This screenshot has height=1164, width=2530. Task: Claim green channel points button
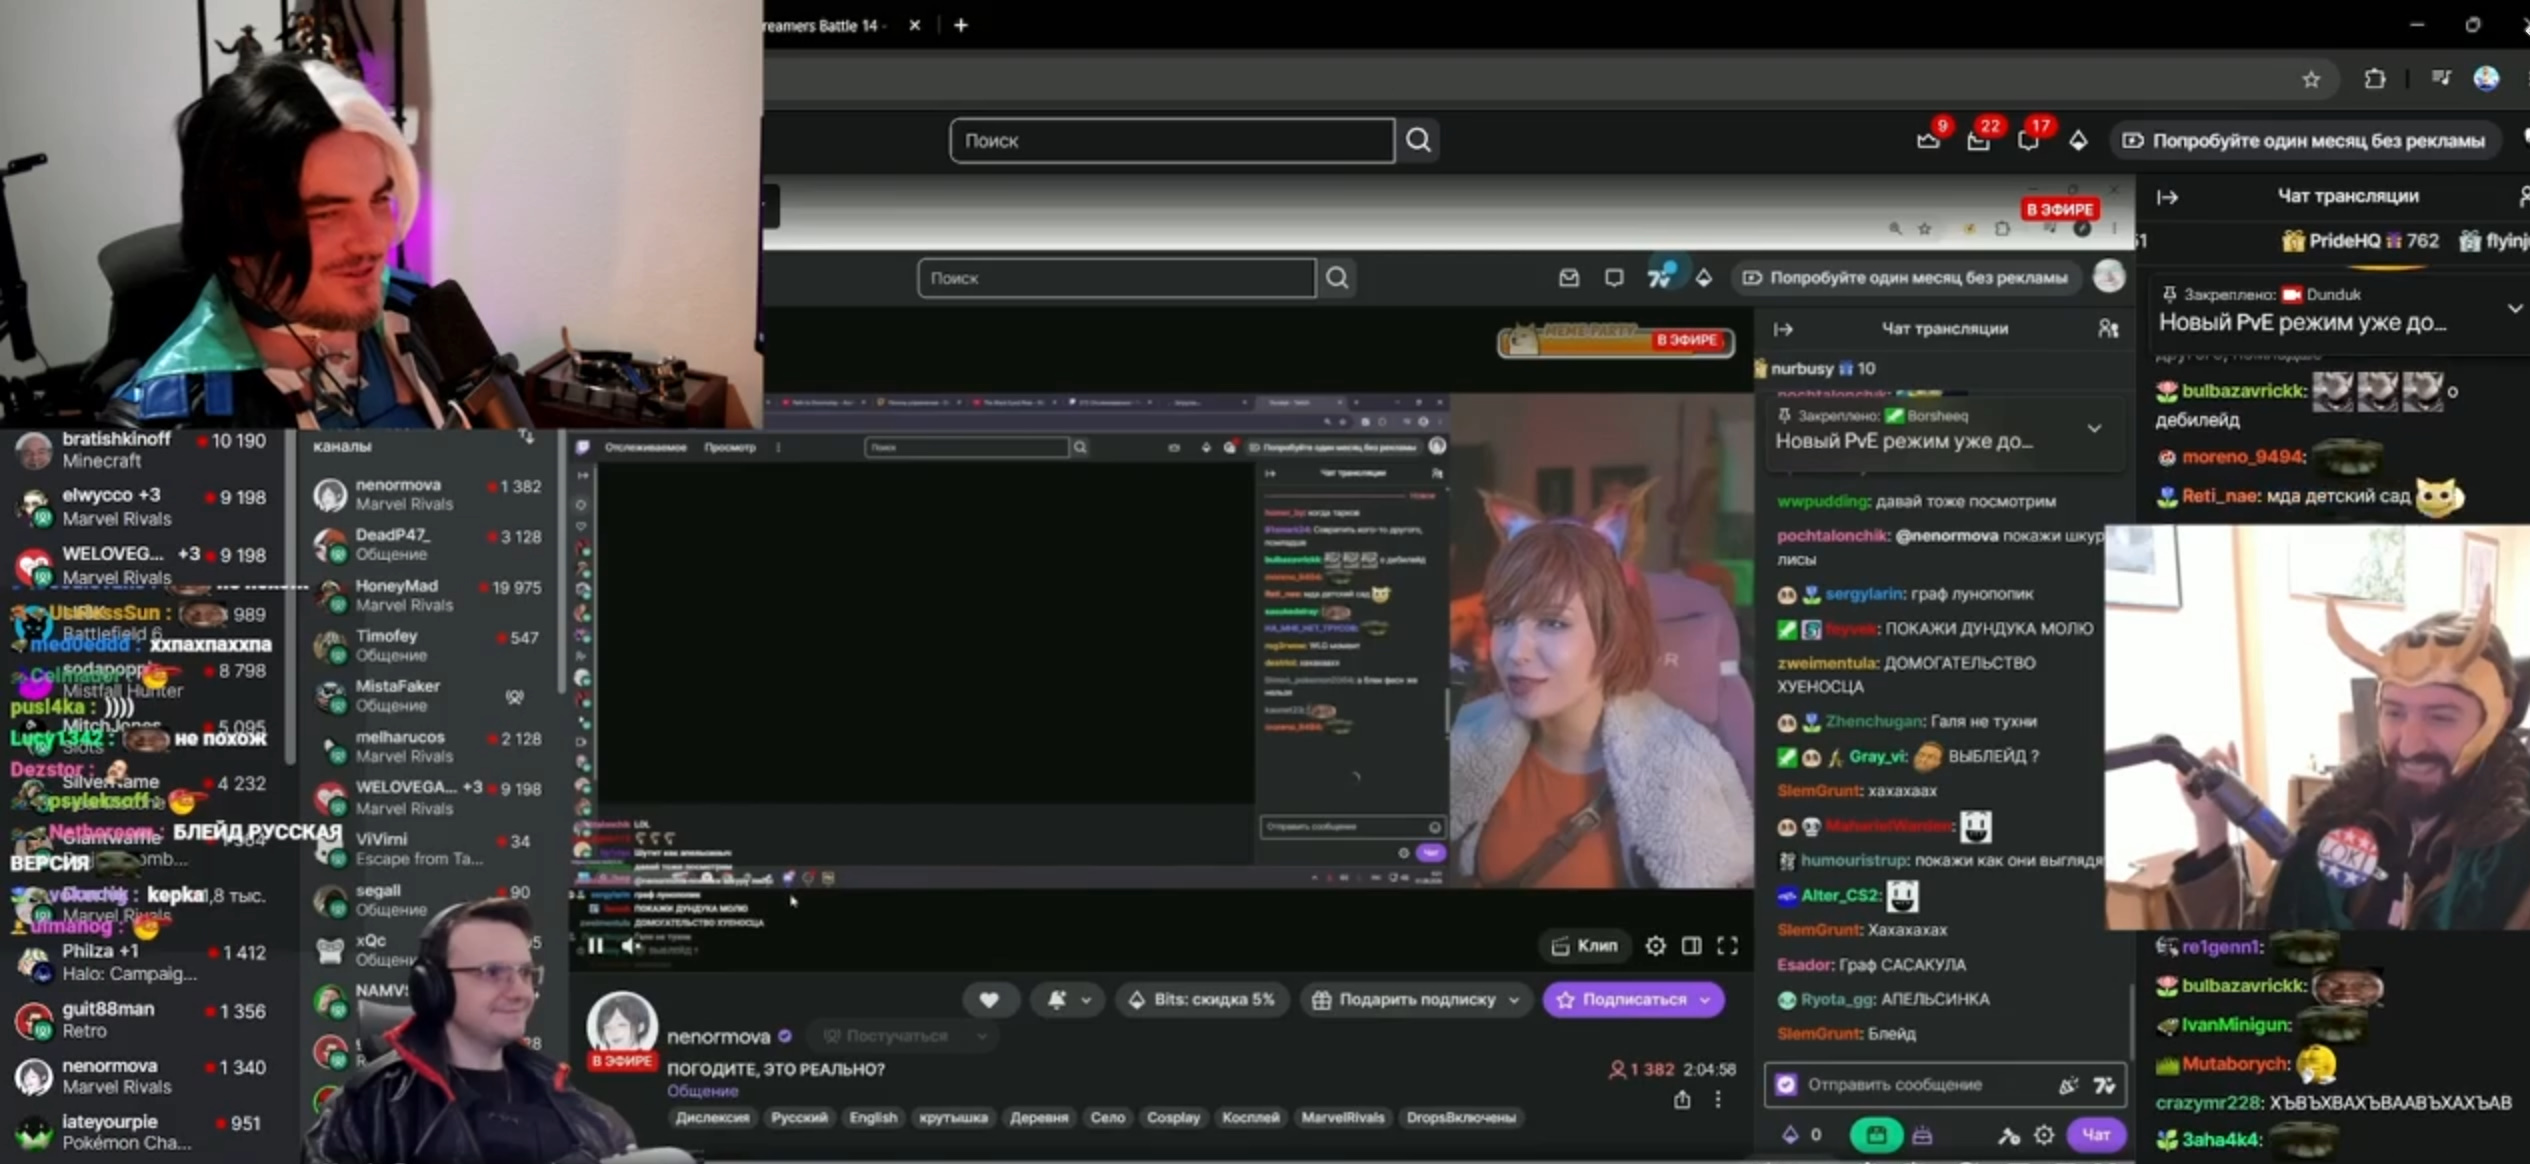pos(1876,1135)
